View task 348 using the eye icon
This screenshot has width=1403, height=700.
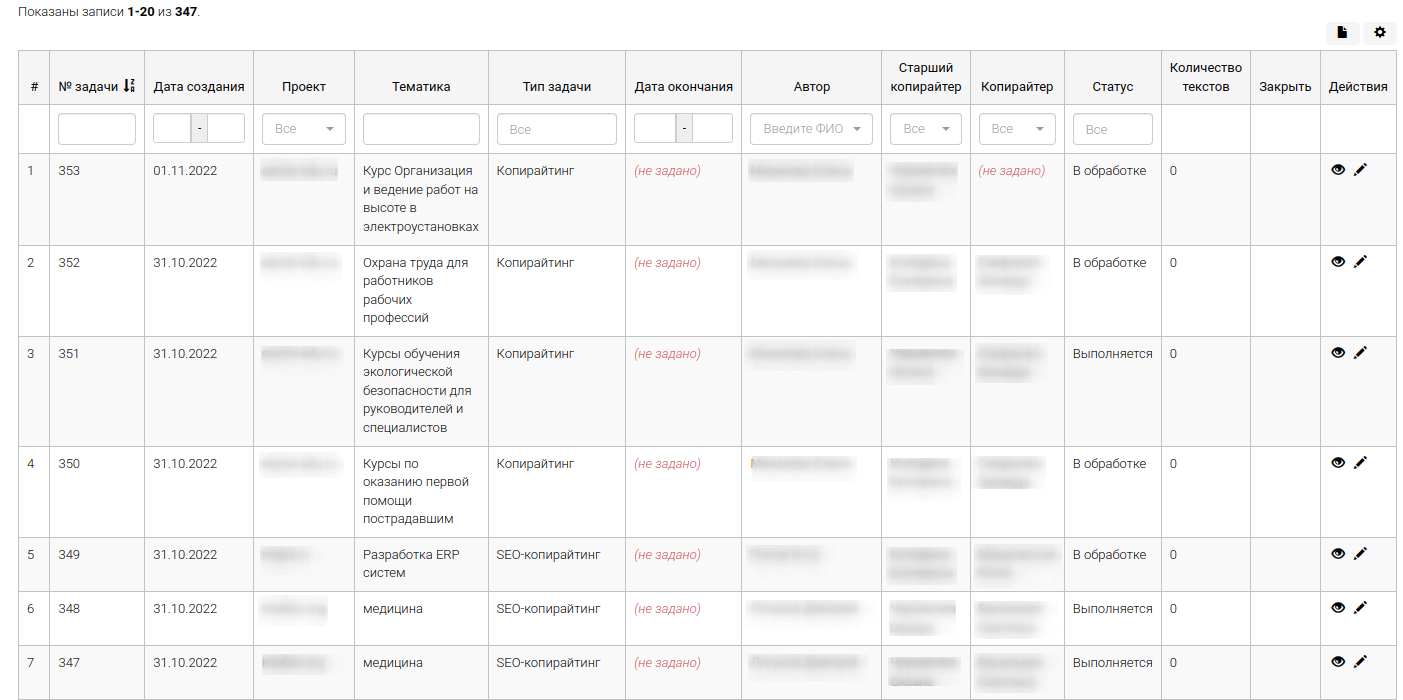[1338, 608]
